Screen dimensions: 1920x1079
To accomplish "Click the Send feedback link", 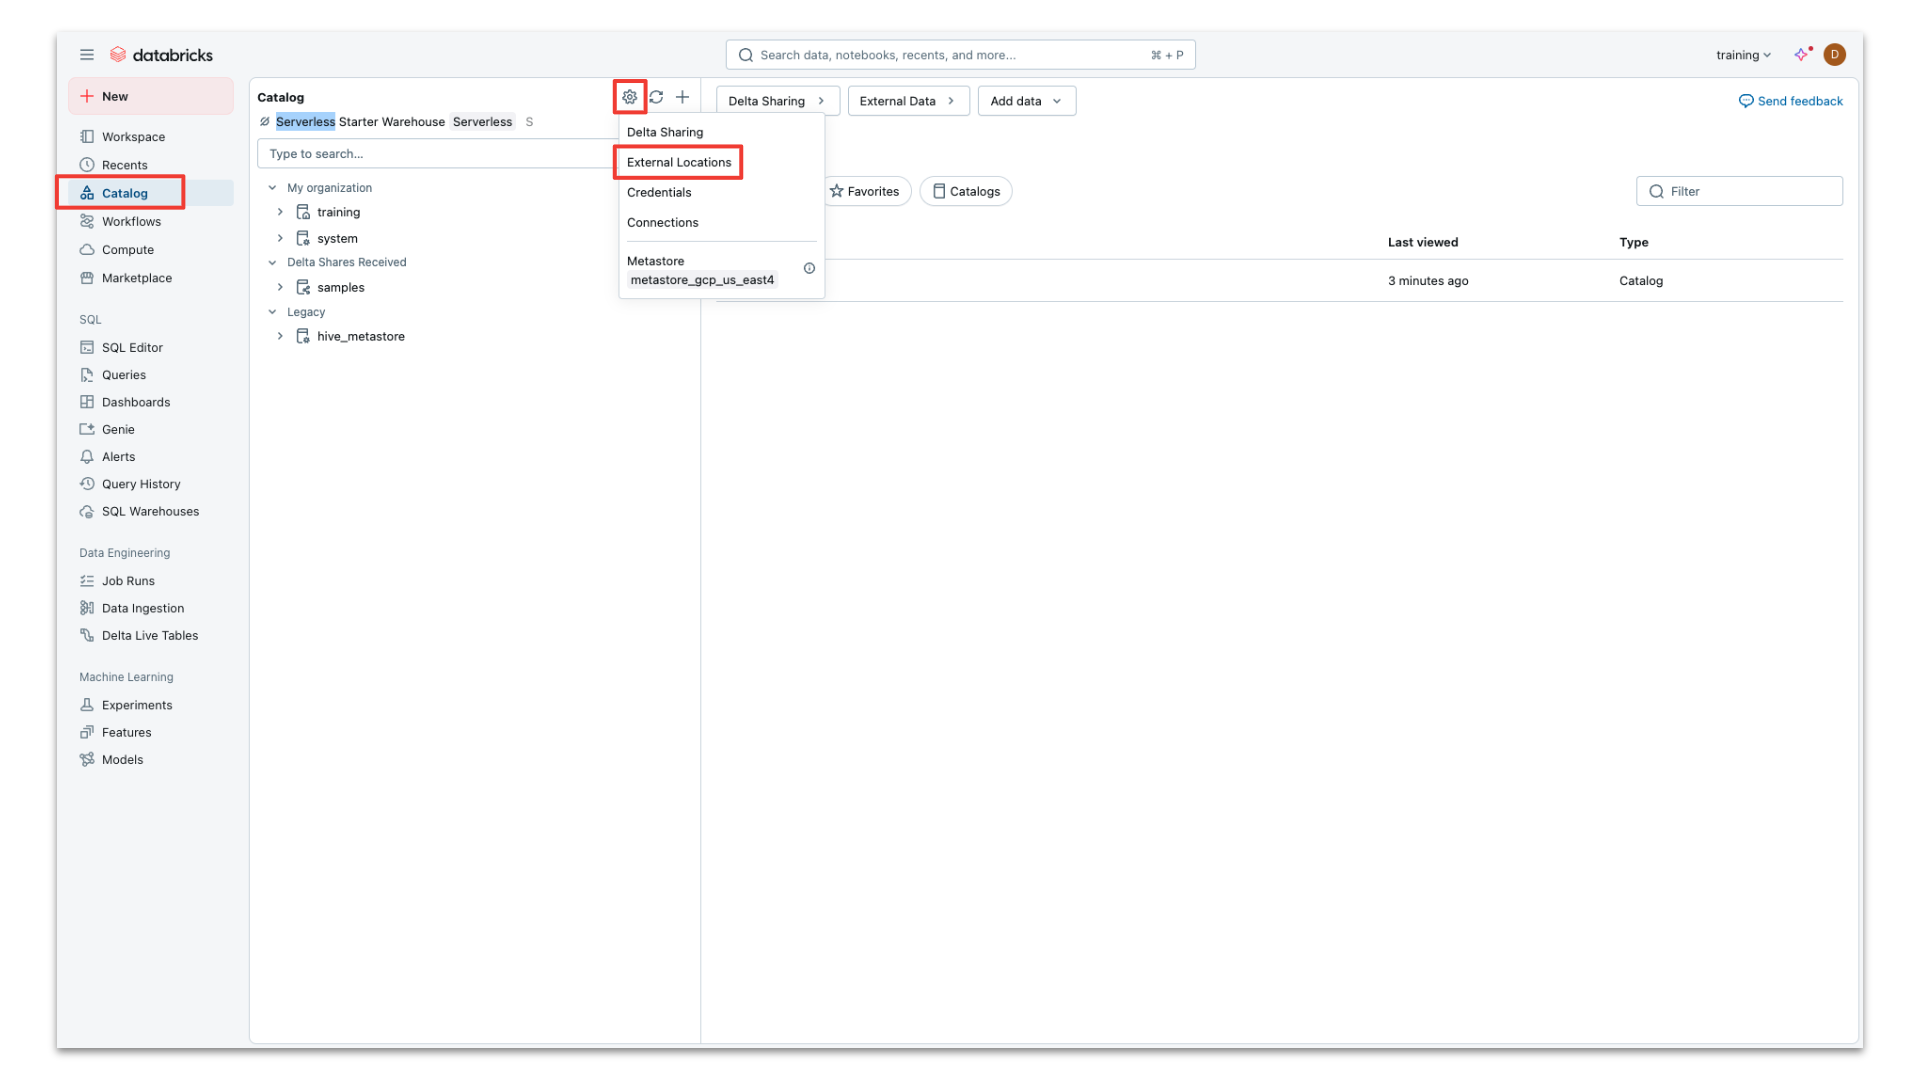I will [1790, 101].
